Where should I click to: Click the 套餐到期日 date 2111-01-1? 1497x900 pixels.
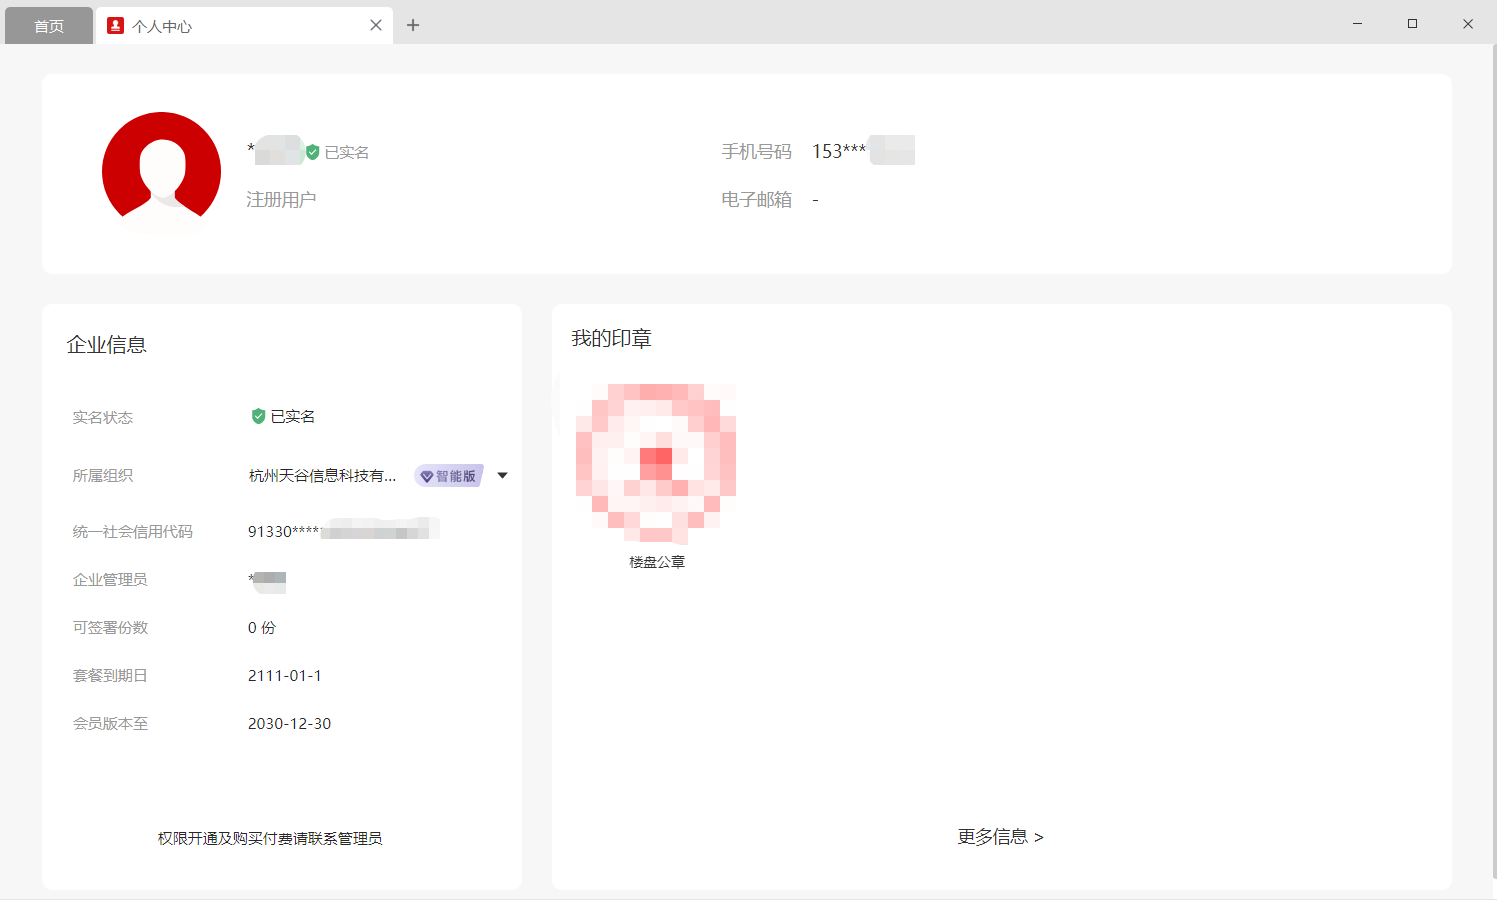pyautogui.click(x=285, y=676)
